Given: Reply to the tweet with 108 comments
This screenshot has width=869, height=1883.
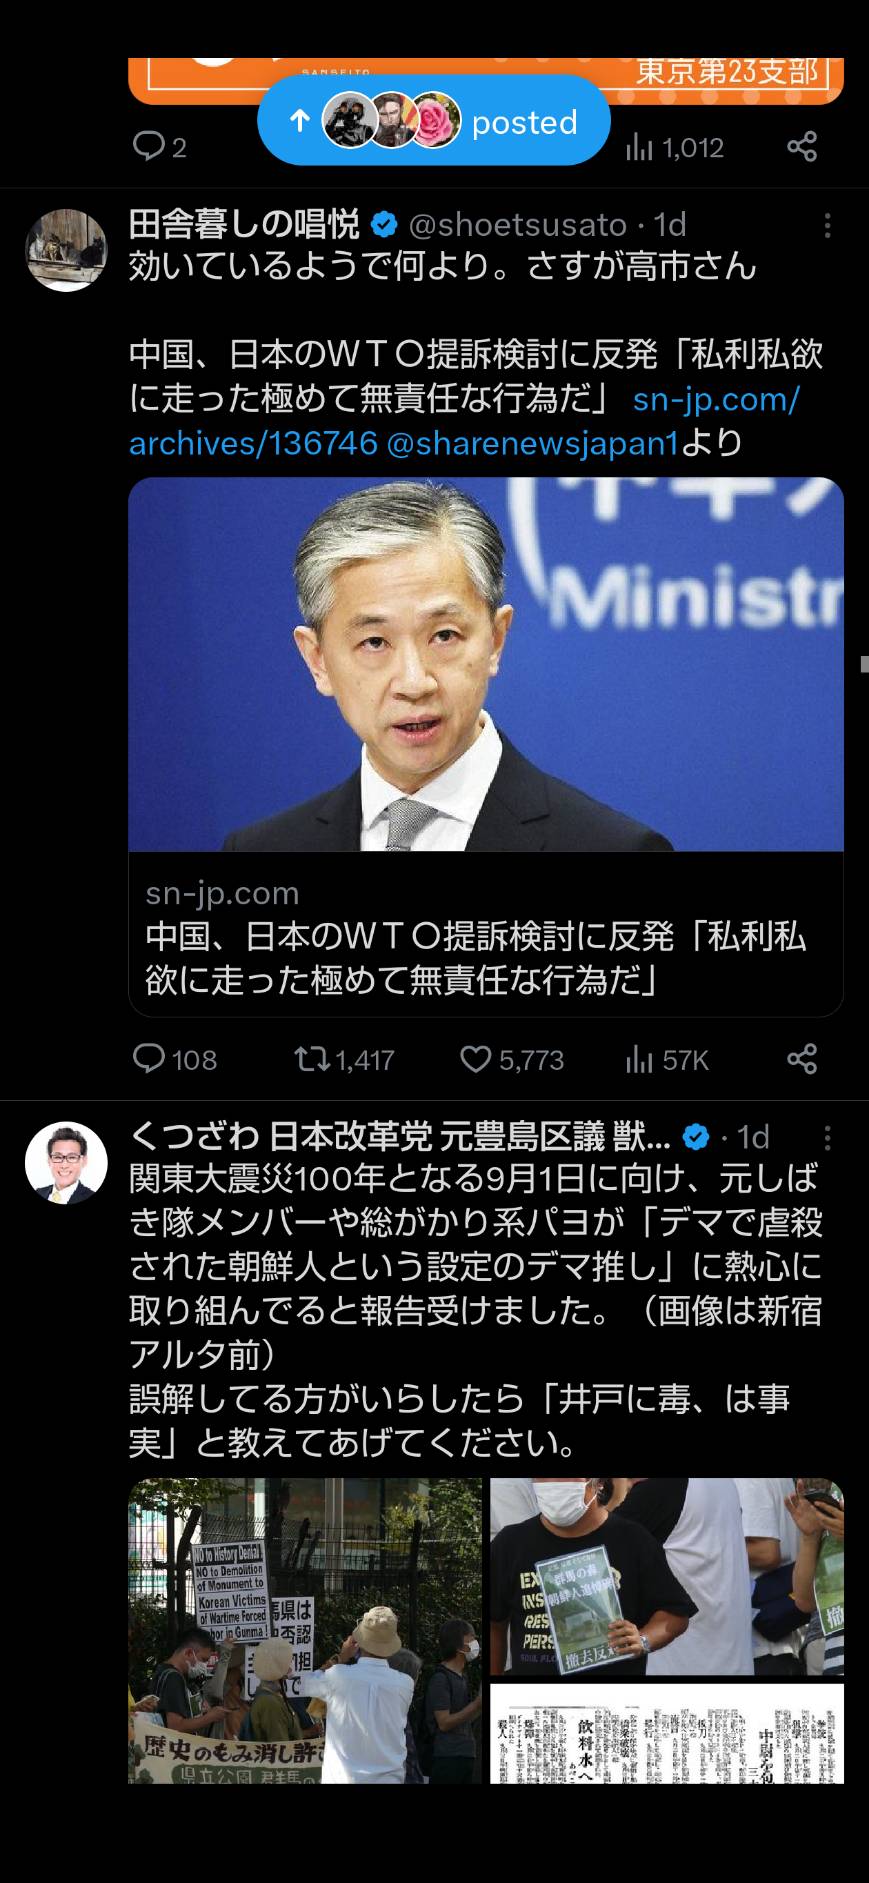Looking at the screenshot, I should [x=175, y=1059].
